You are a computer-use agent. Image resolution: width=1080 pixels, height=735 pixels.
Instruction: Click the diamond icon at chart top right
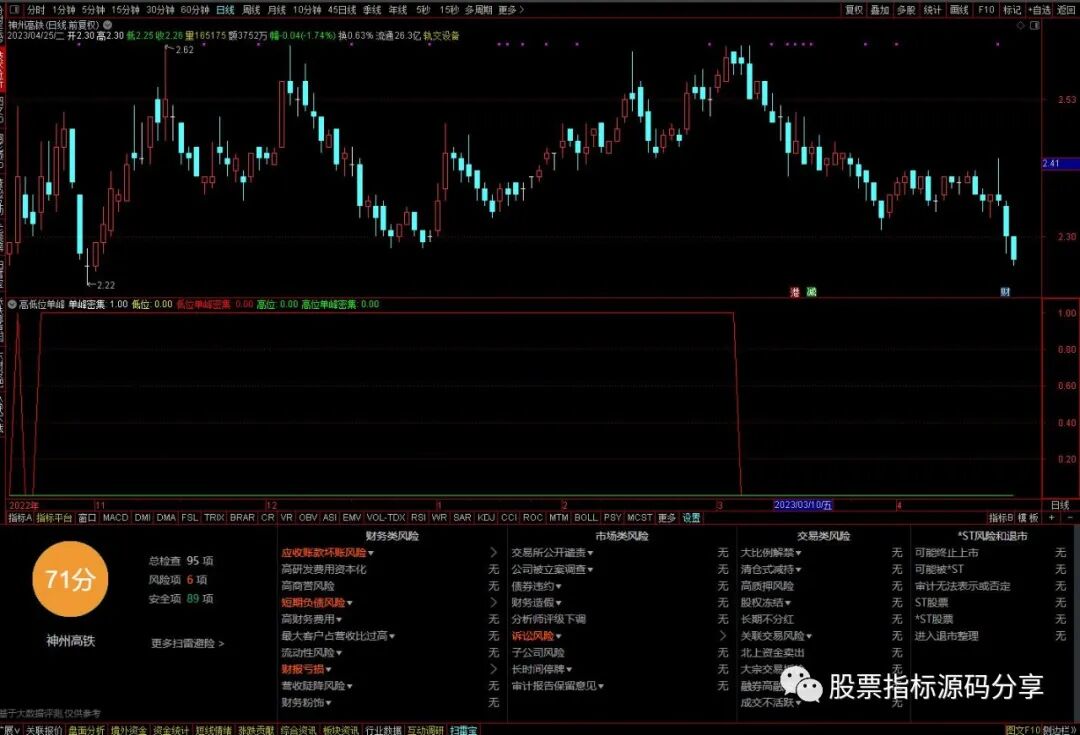(1021, 25)
